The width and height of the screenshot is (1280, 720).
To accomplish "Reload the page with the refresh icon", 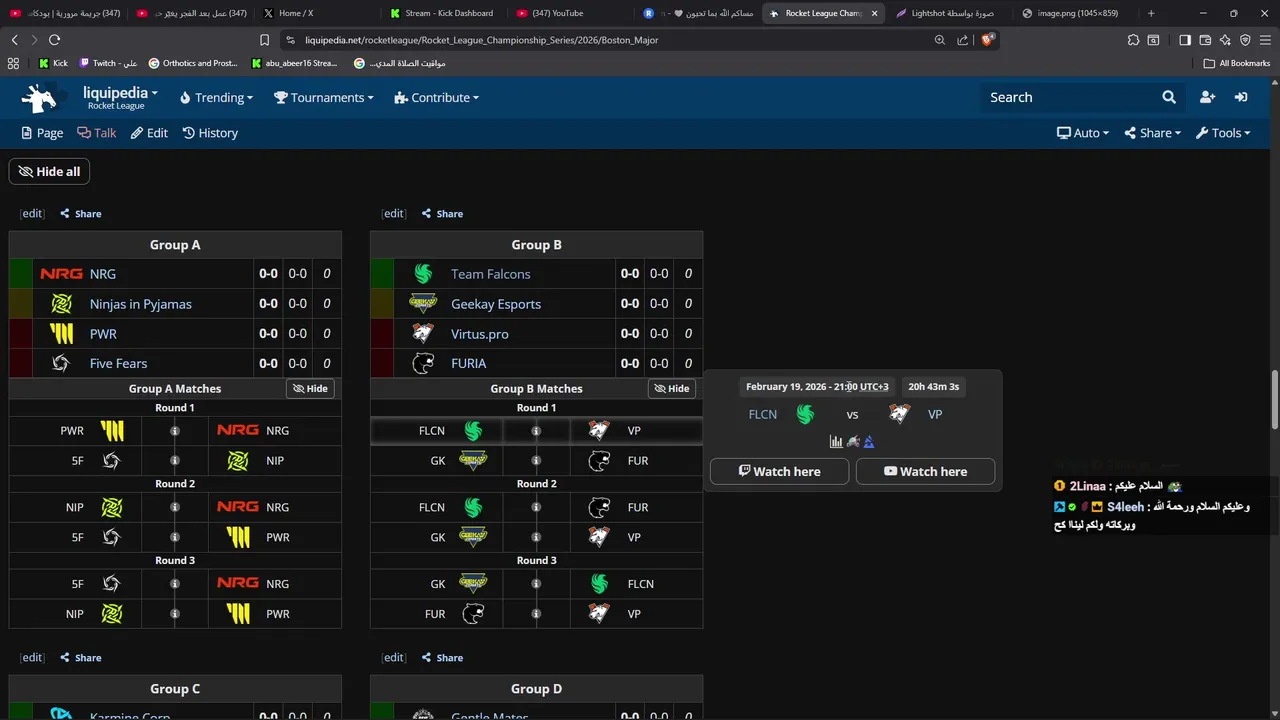I will click(x=54, y=40).
